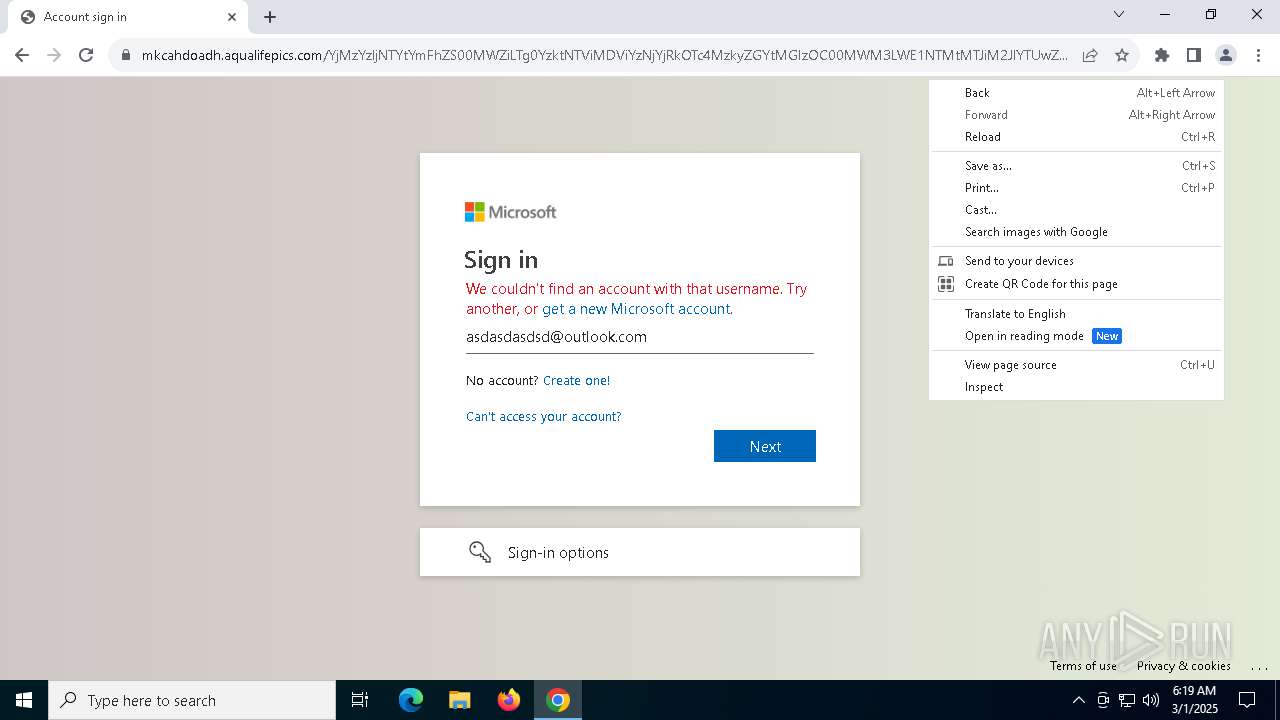Launch Microsoft Edge from taskbar
This screenshot has width=1280, height=720.
click(410, 700)
